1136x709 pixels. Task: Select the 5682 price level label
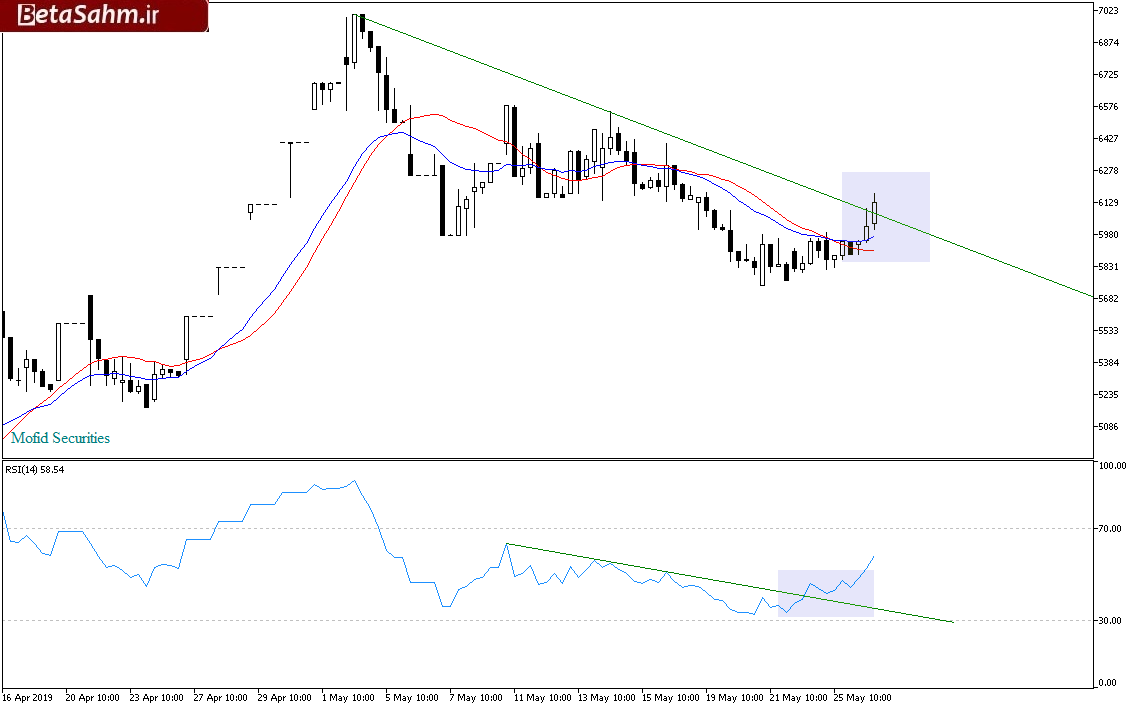point(1108,298)
